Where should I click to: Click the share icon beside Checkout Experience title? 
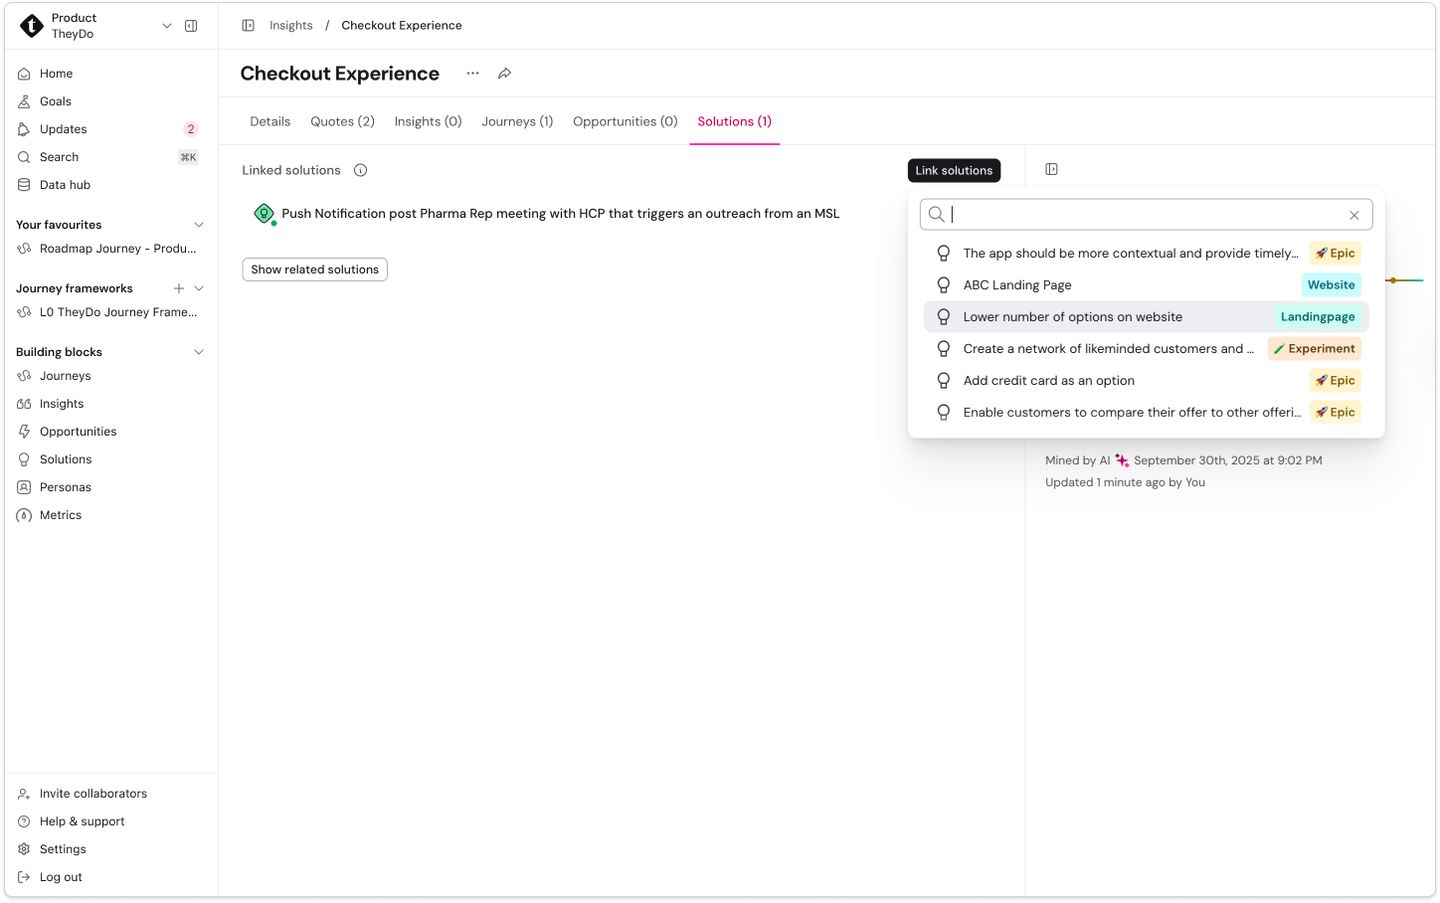click(x=504, y=73)
